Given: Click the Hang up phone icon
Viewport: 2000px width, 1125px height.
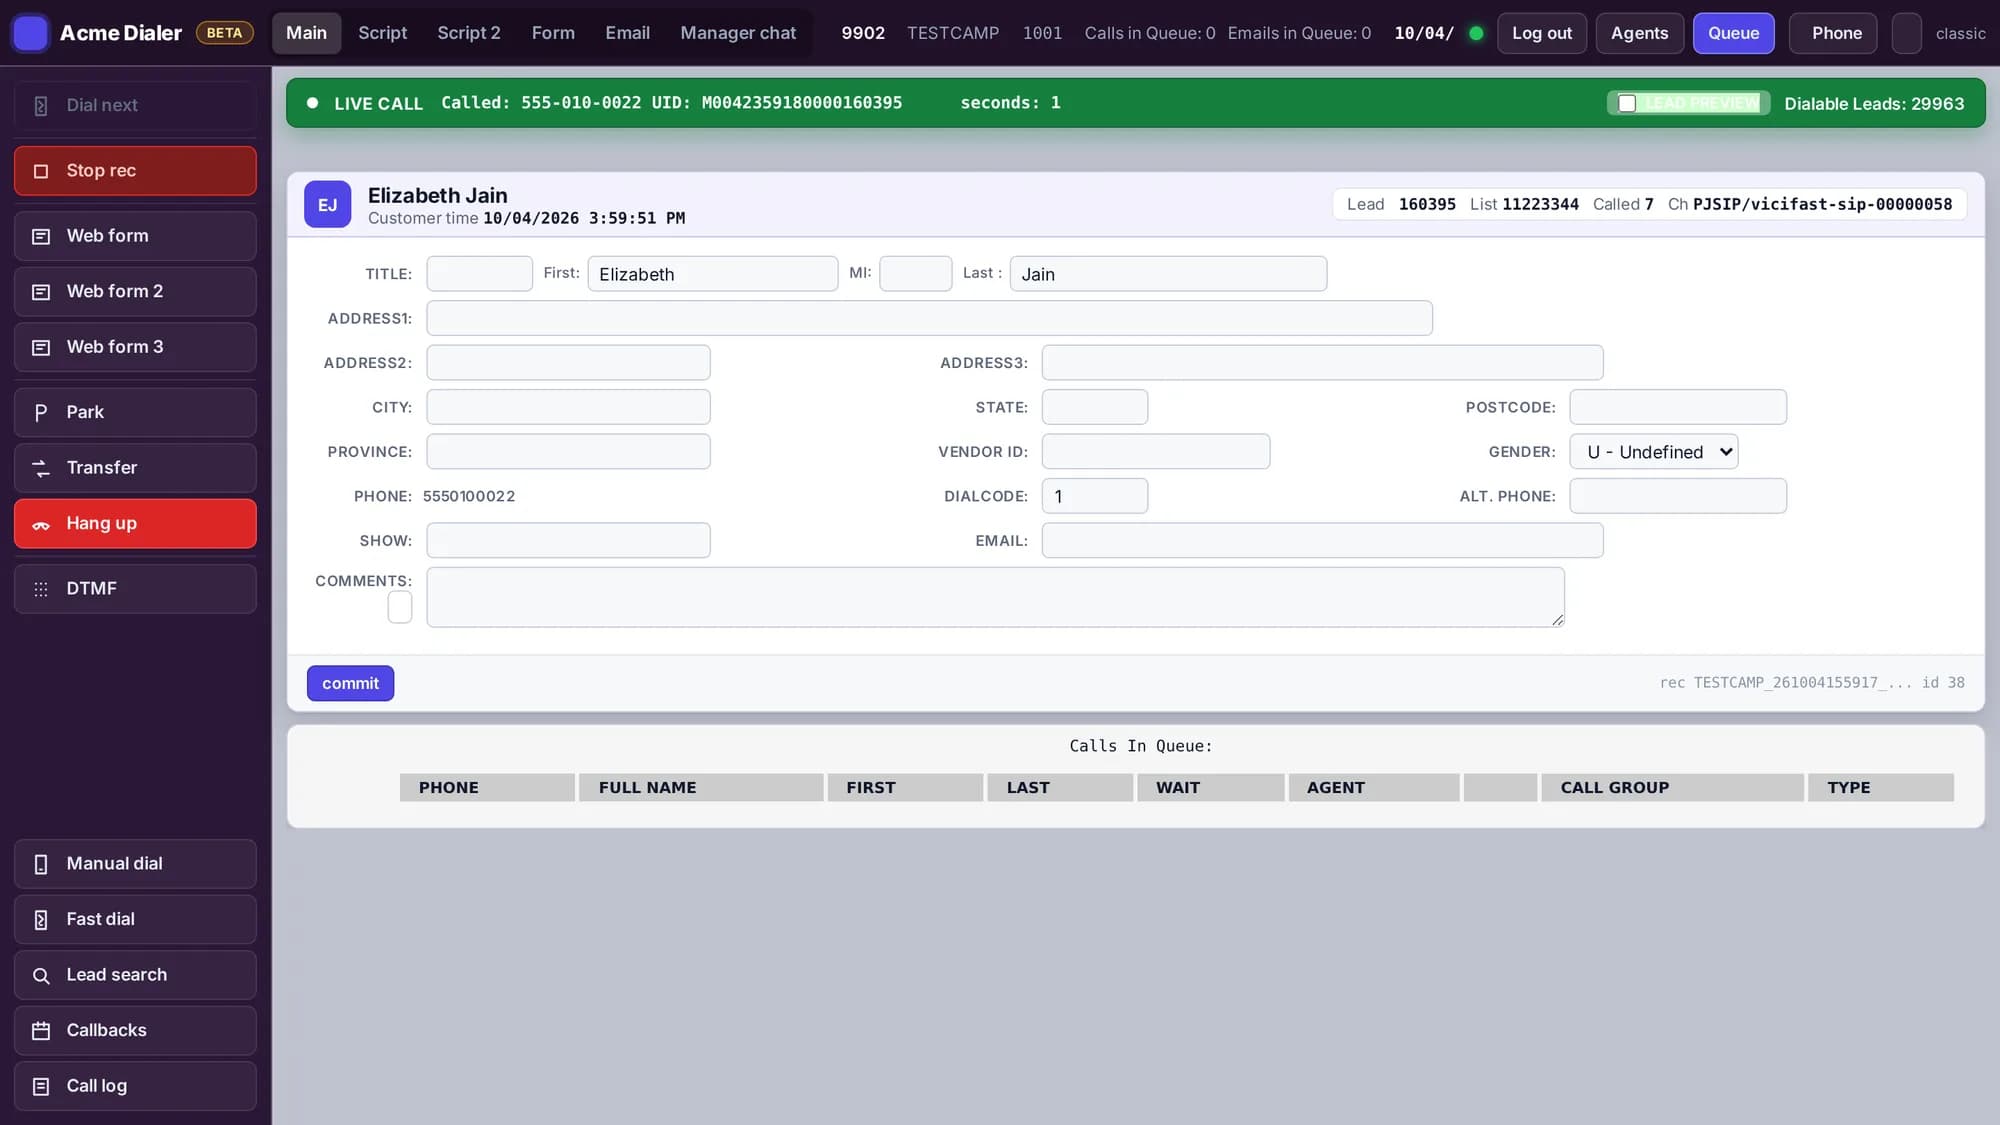Looking at the screenshot, I should pos(41,524).
